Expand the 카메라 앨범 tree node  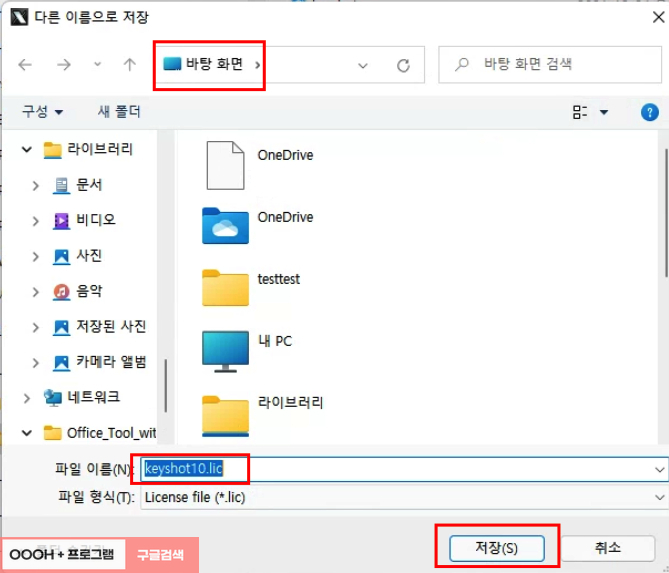pyautogui.click(x=35, y=363)
